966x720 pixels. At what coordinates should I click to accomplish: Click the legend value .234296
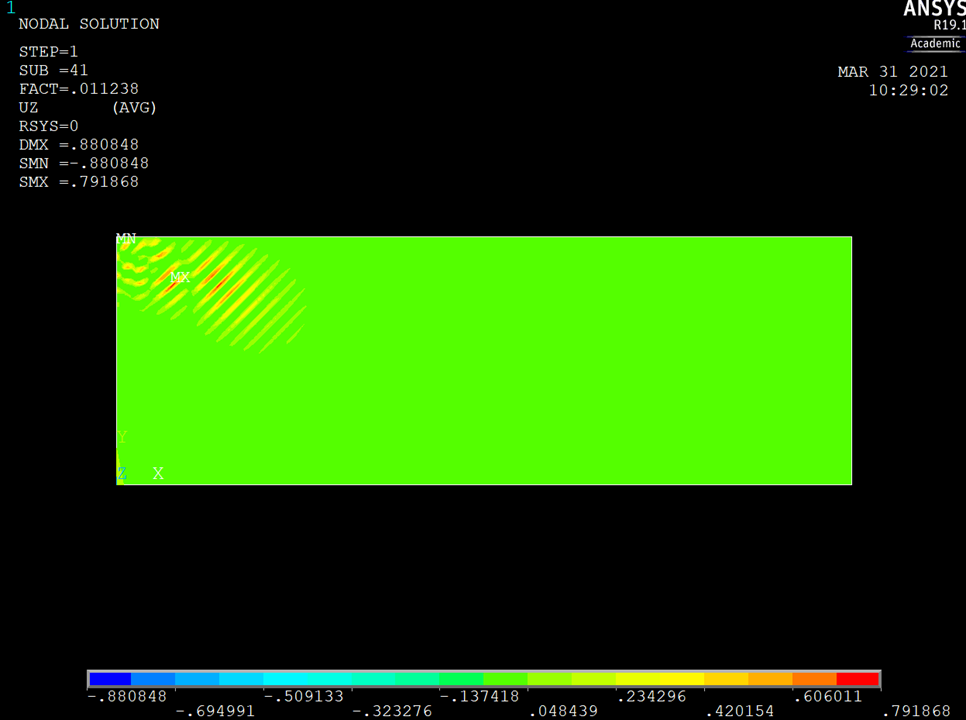point(651,697)
